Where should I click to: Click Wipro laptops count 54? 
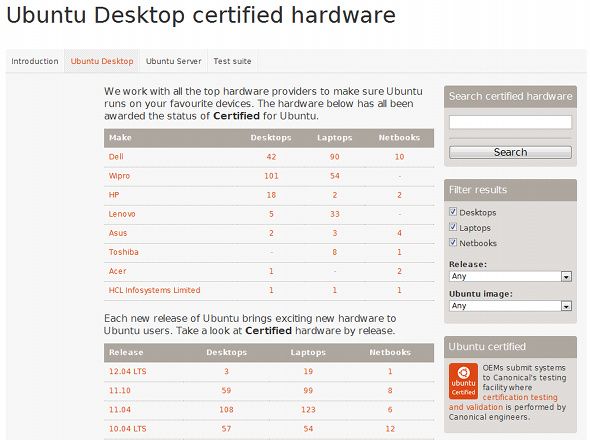point(335,176)
